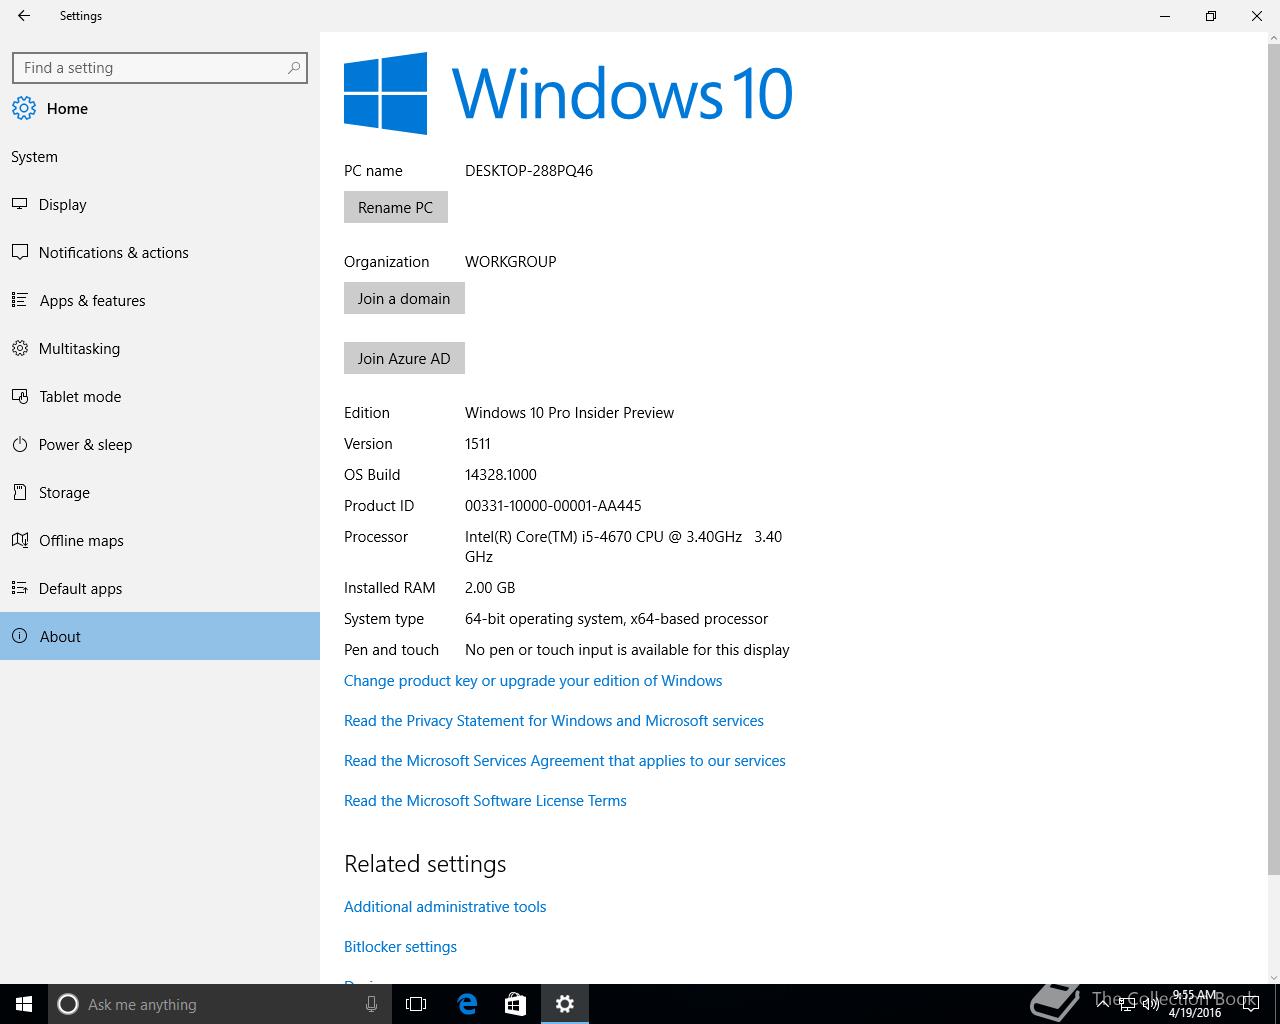Open the Windows Start button
This screenshot has height=1024, width=1280.
tap(24, 1004)
